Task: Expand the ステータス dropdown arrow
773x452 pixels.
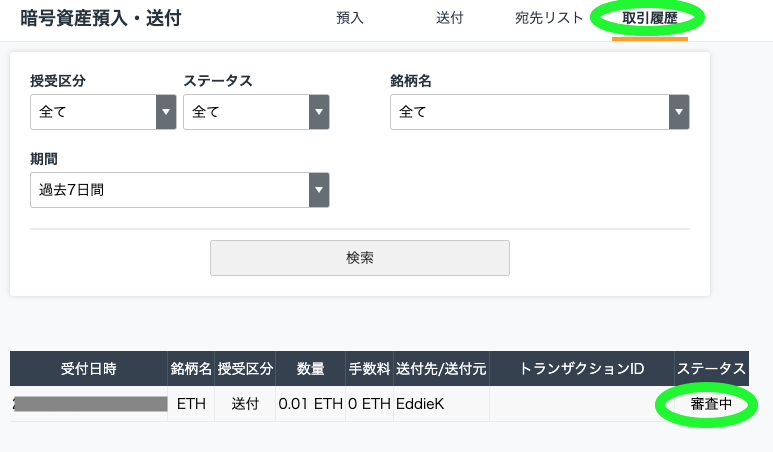Action: 319,112
